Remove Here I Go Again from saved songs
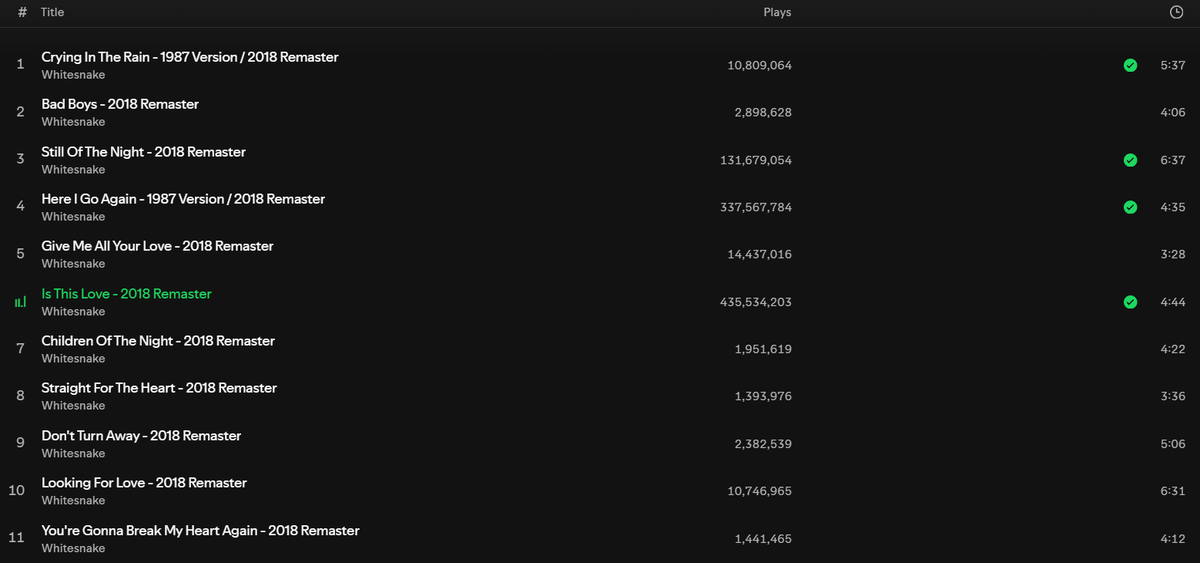This screenshot has height=563, width=1200. coord(1130,207)
